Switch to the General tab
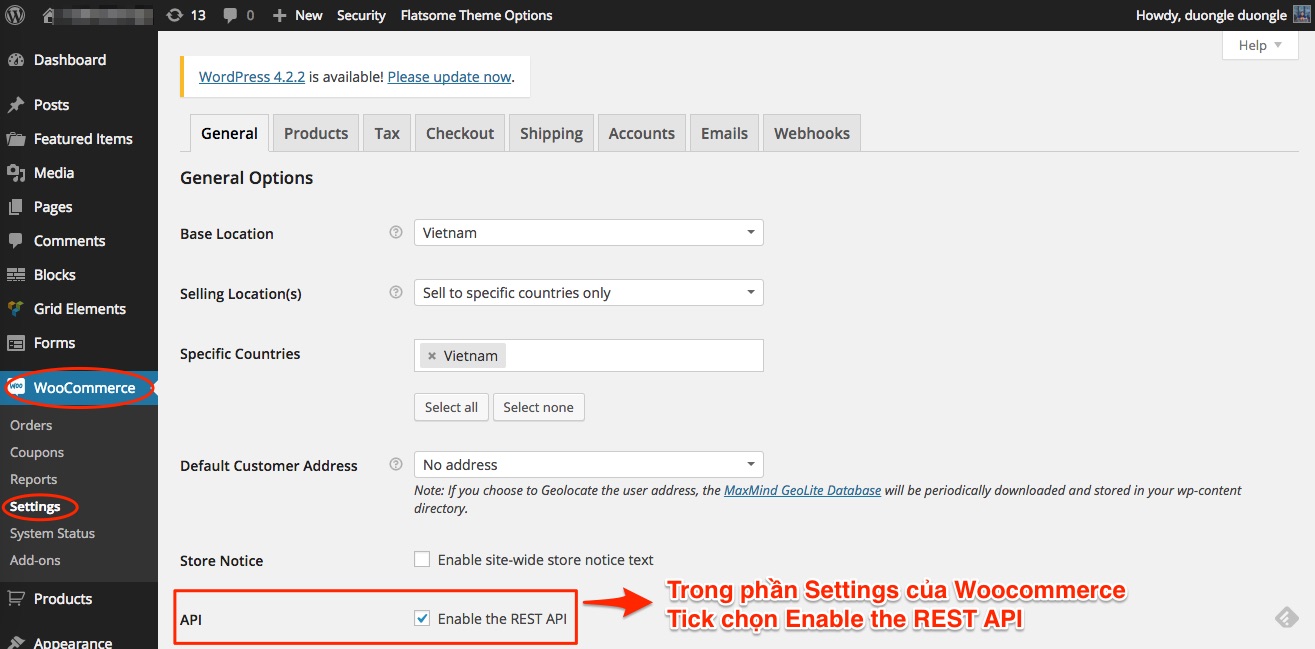 [230, 133]
